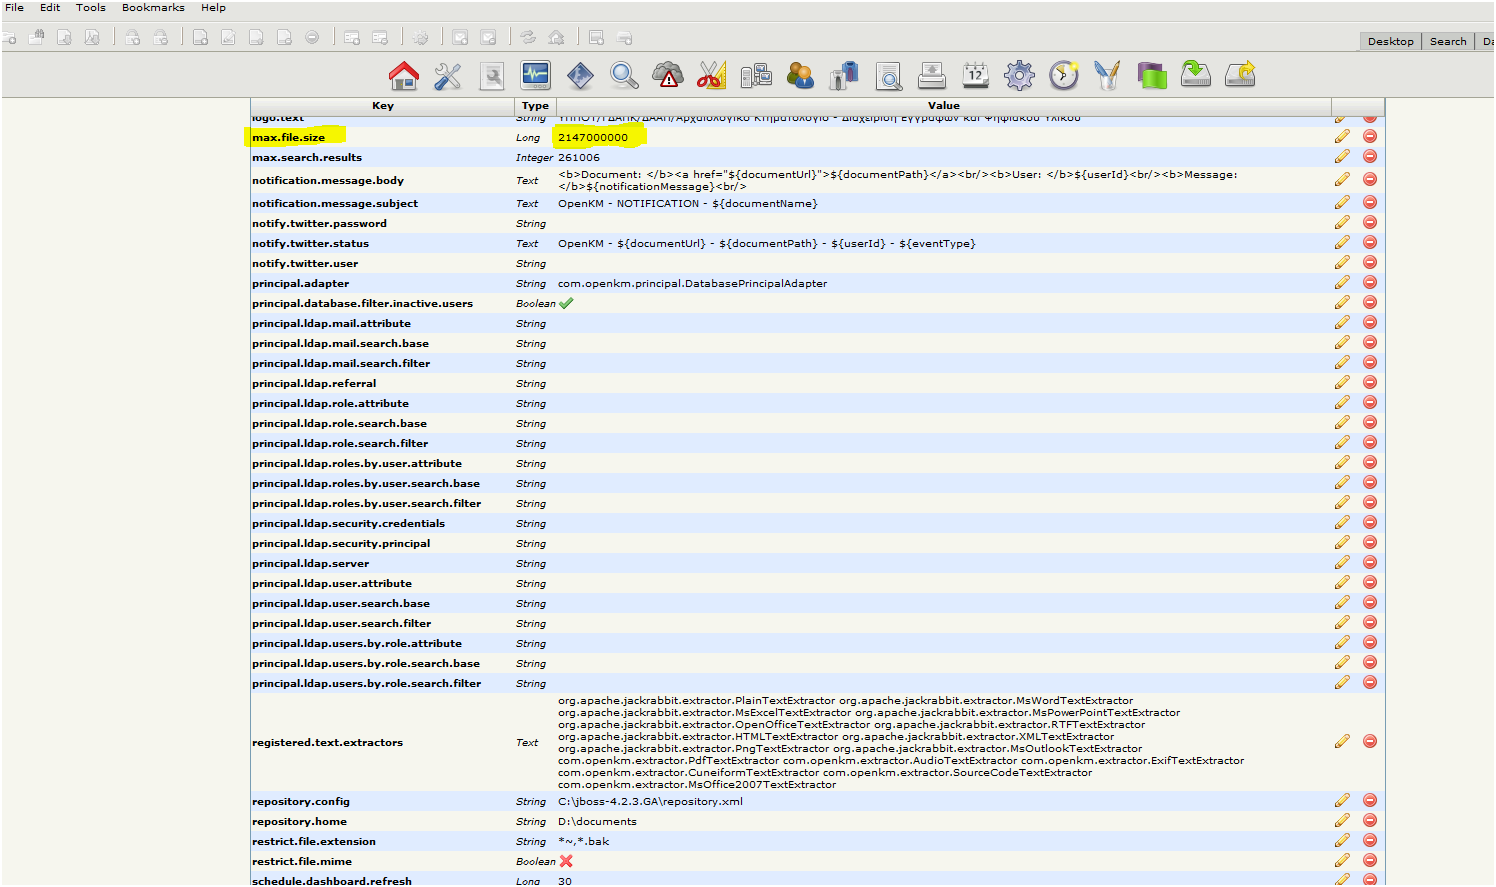Delete repository.home with red minus icon

coord(1370,821)
